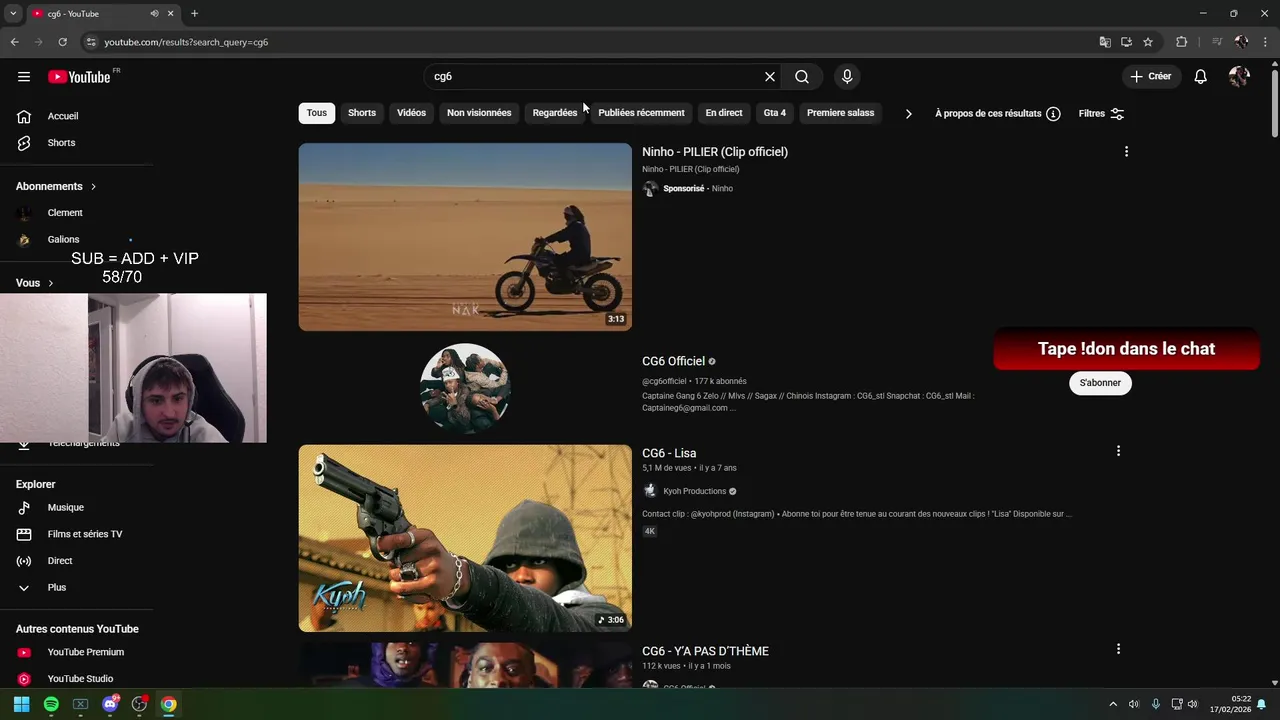The image size is (1280, 720).
Task: Play the CG6 - Lisa thumbnail
Action: point(465,538)
